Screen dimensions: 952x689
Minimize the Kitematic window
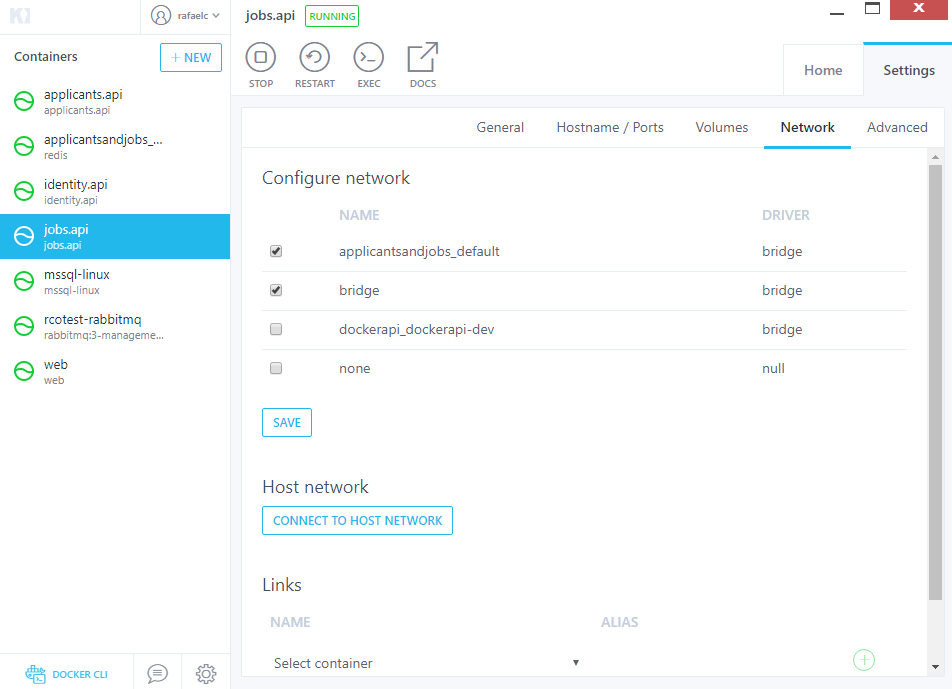click(837, 13)
